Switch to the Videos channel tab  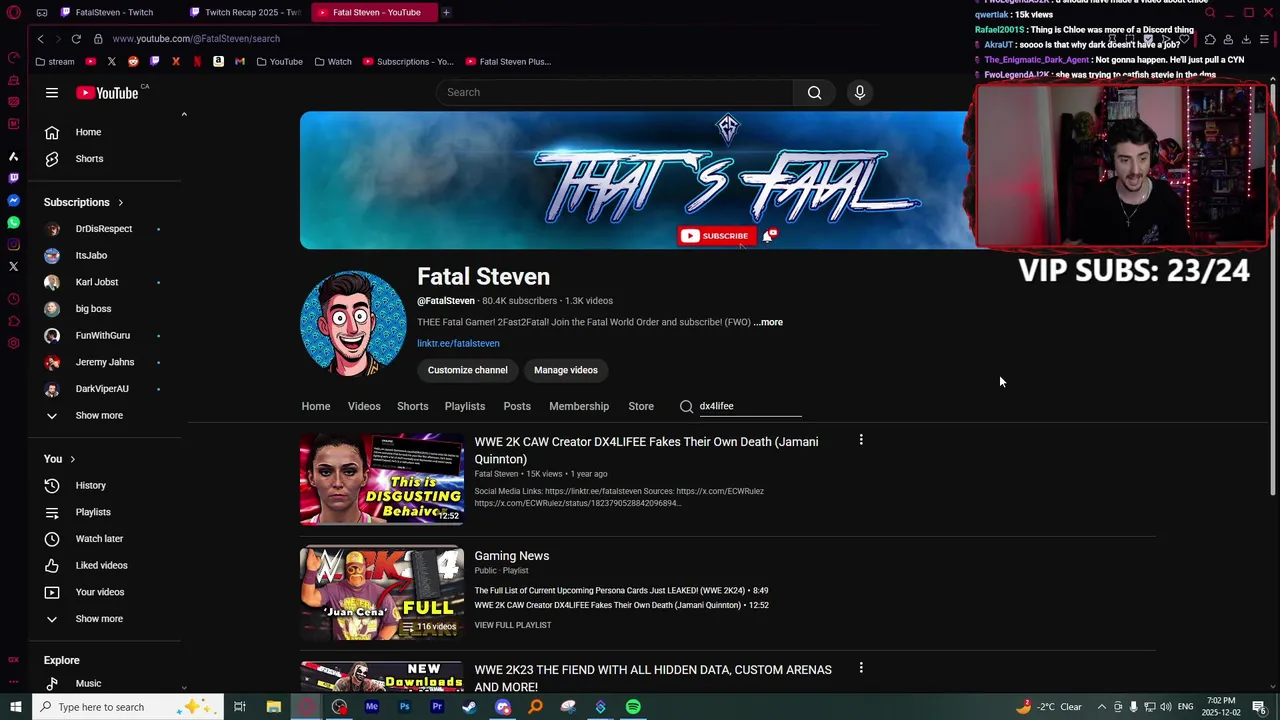click(x=364, y=406)
